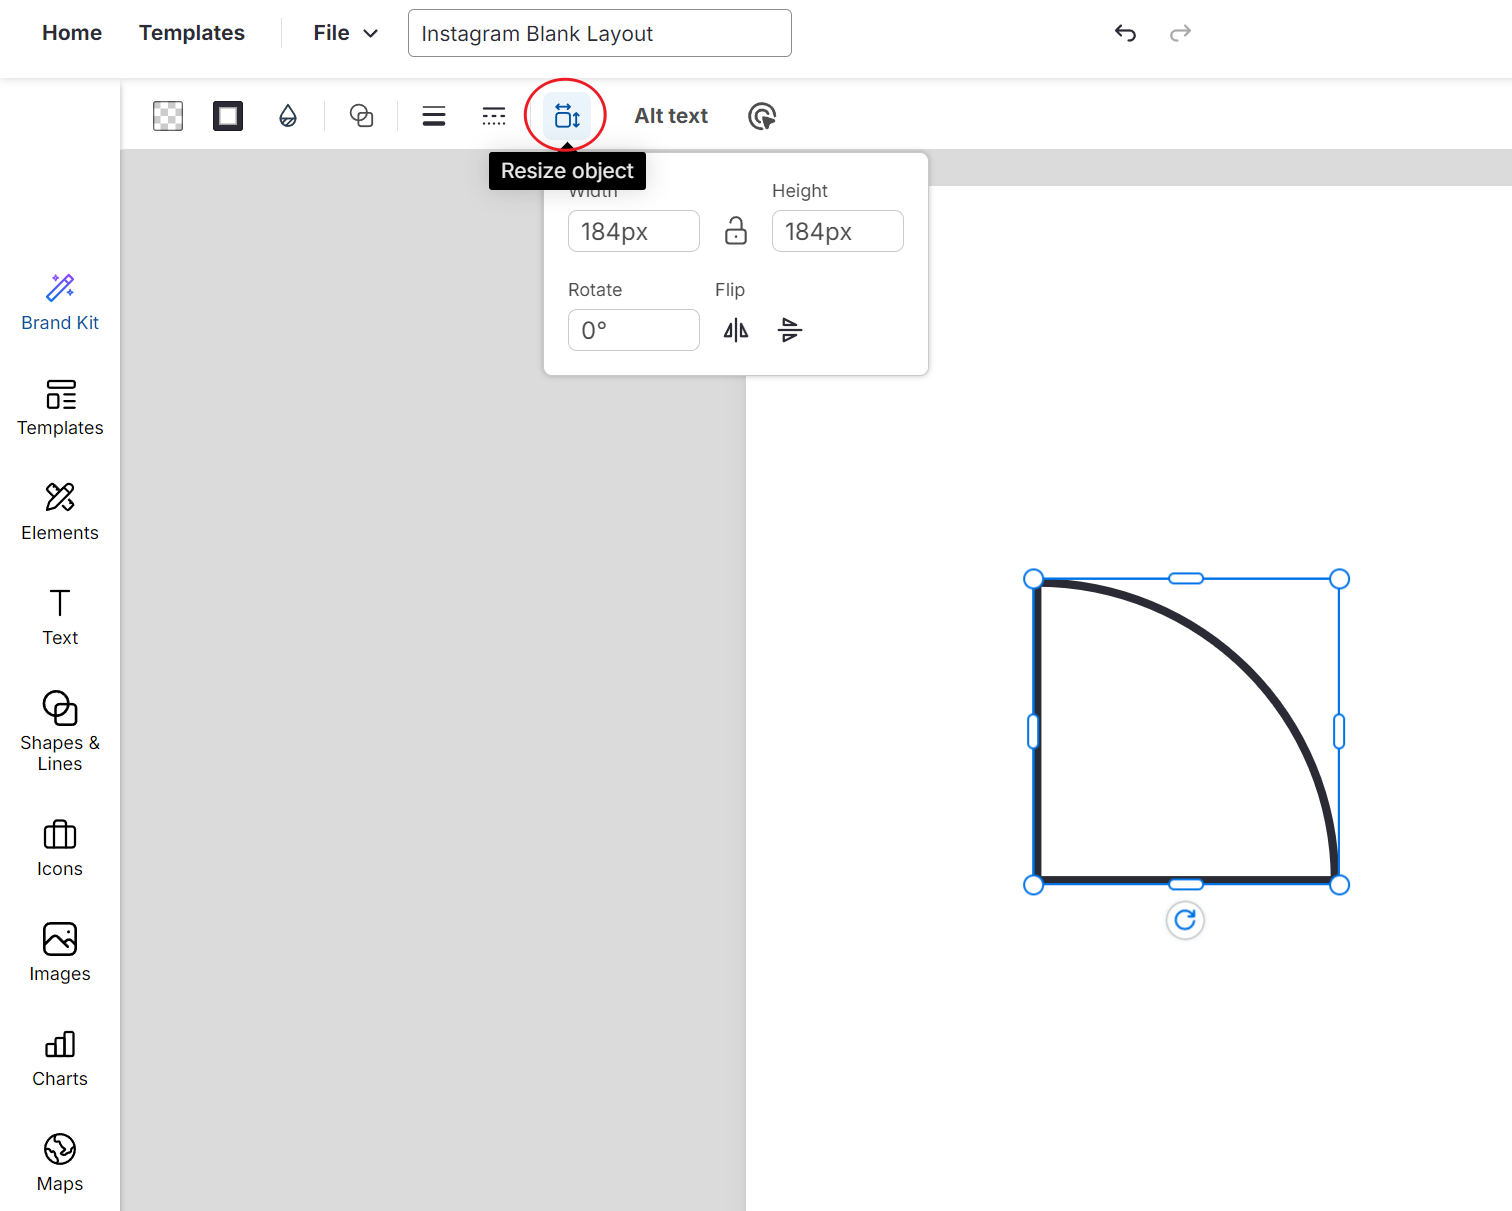1512x1211 pixels.
Task: Open the File dropdown menu
Action: click(344, 32)
